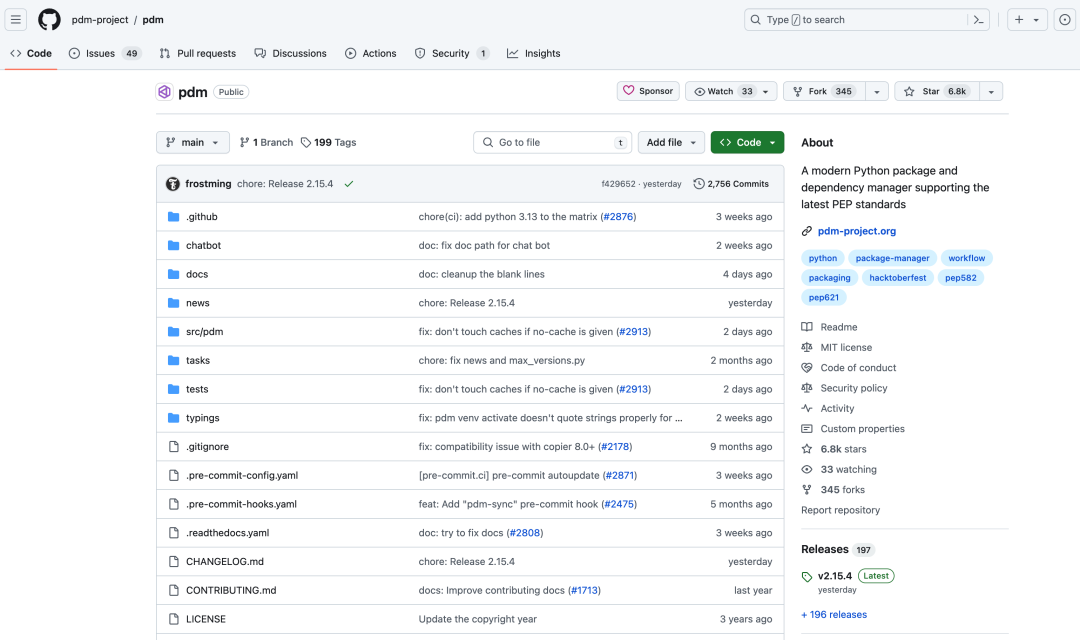Viewport: 1080px width, 640px height.
Task: Click the link icon beside pdm-project.org
Action: click(x=807, y=231)
